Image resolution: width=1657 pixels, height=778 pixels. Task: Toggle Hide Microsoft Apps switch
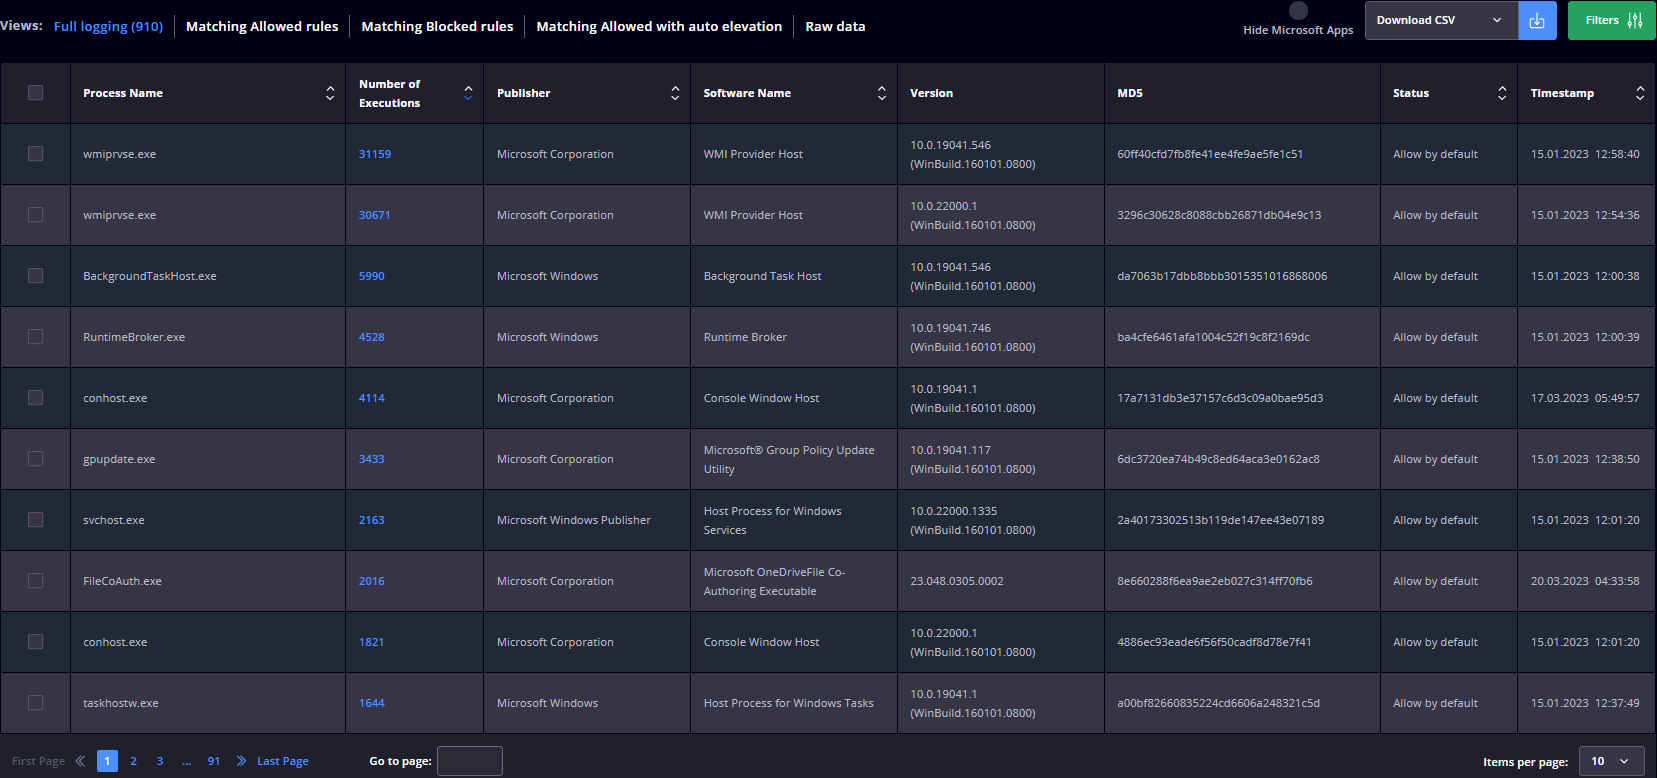point(1298,11)
